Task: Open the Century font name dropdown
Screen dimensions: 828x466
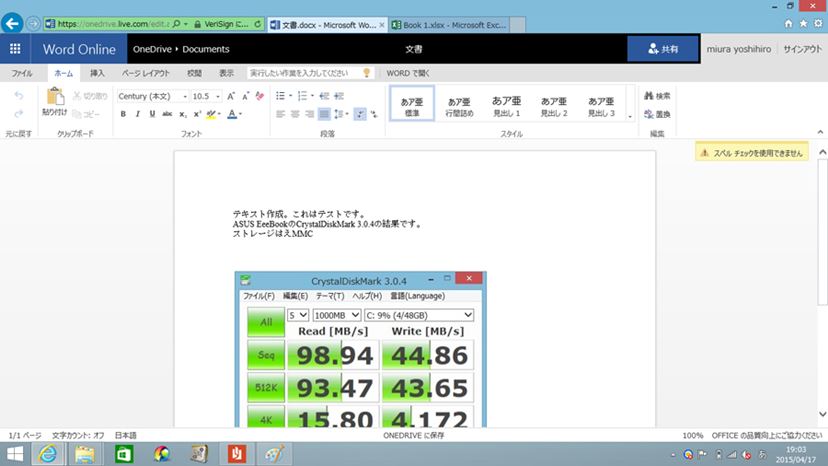Action: click(185, 97)
